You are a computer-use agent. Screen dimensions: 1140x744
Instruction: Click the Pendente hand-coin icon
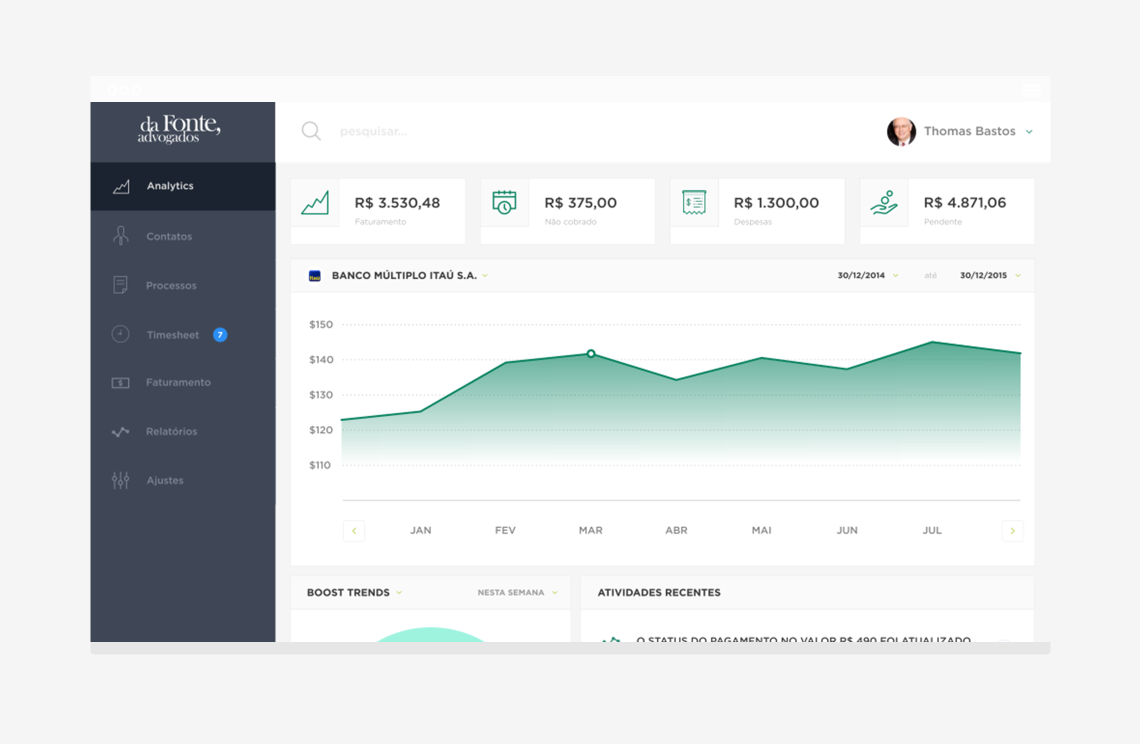884,203
